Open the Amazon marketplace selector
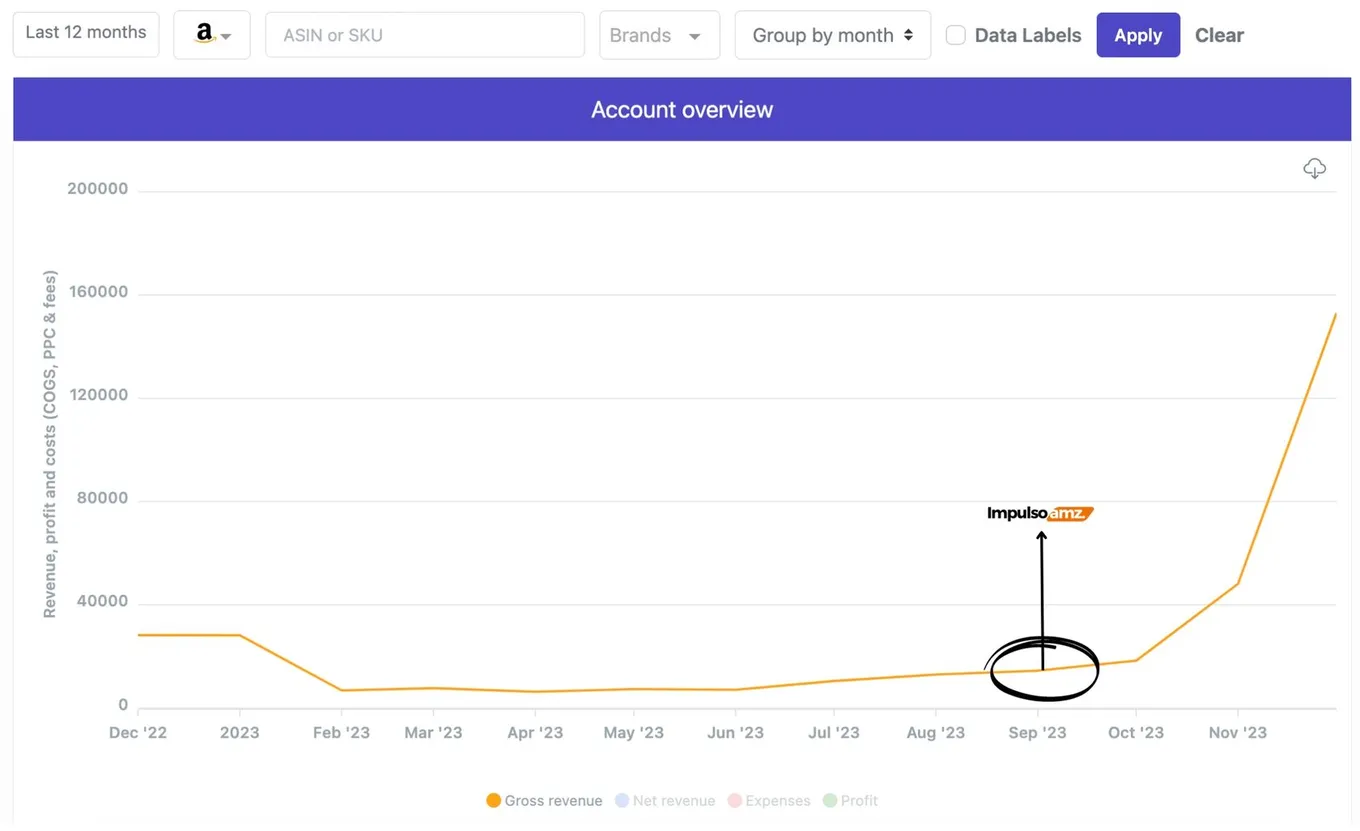This screenshot has width=1360, height=831. [212, 35]
